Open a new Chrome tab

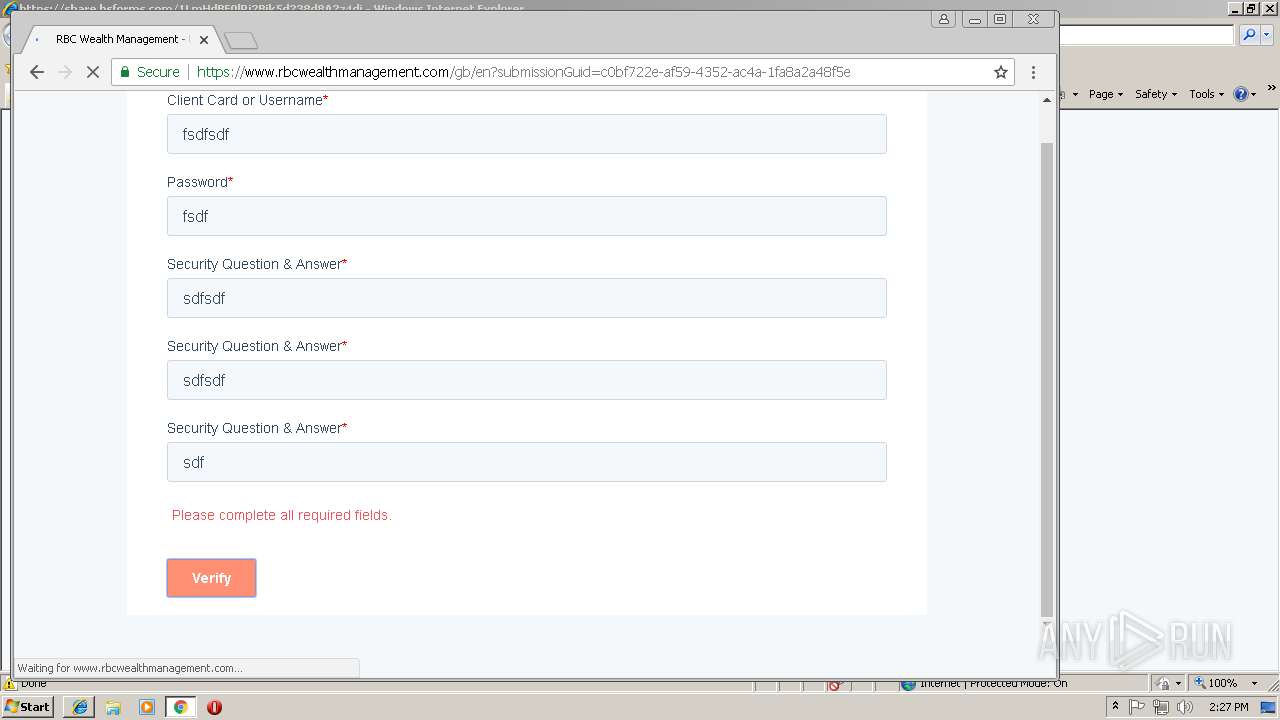241,41
